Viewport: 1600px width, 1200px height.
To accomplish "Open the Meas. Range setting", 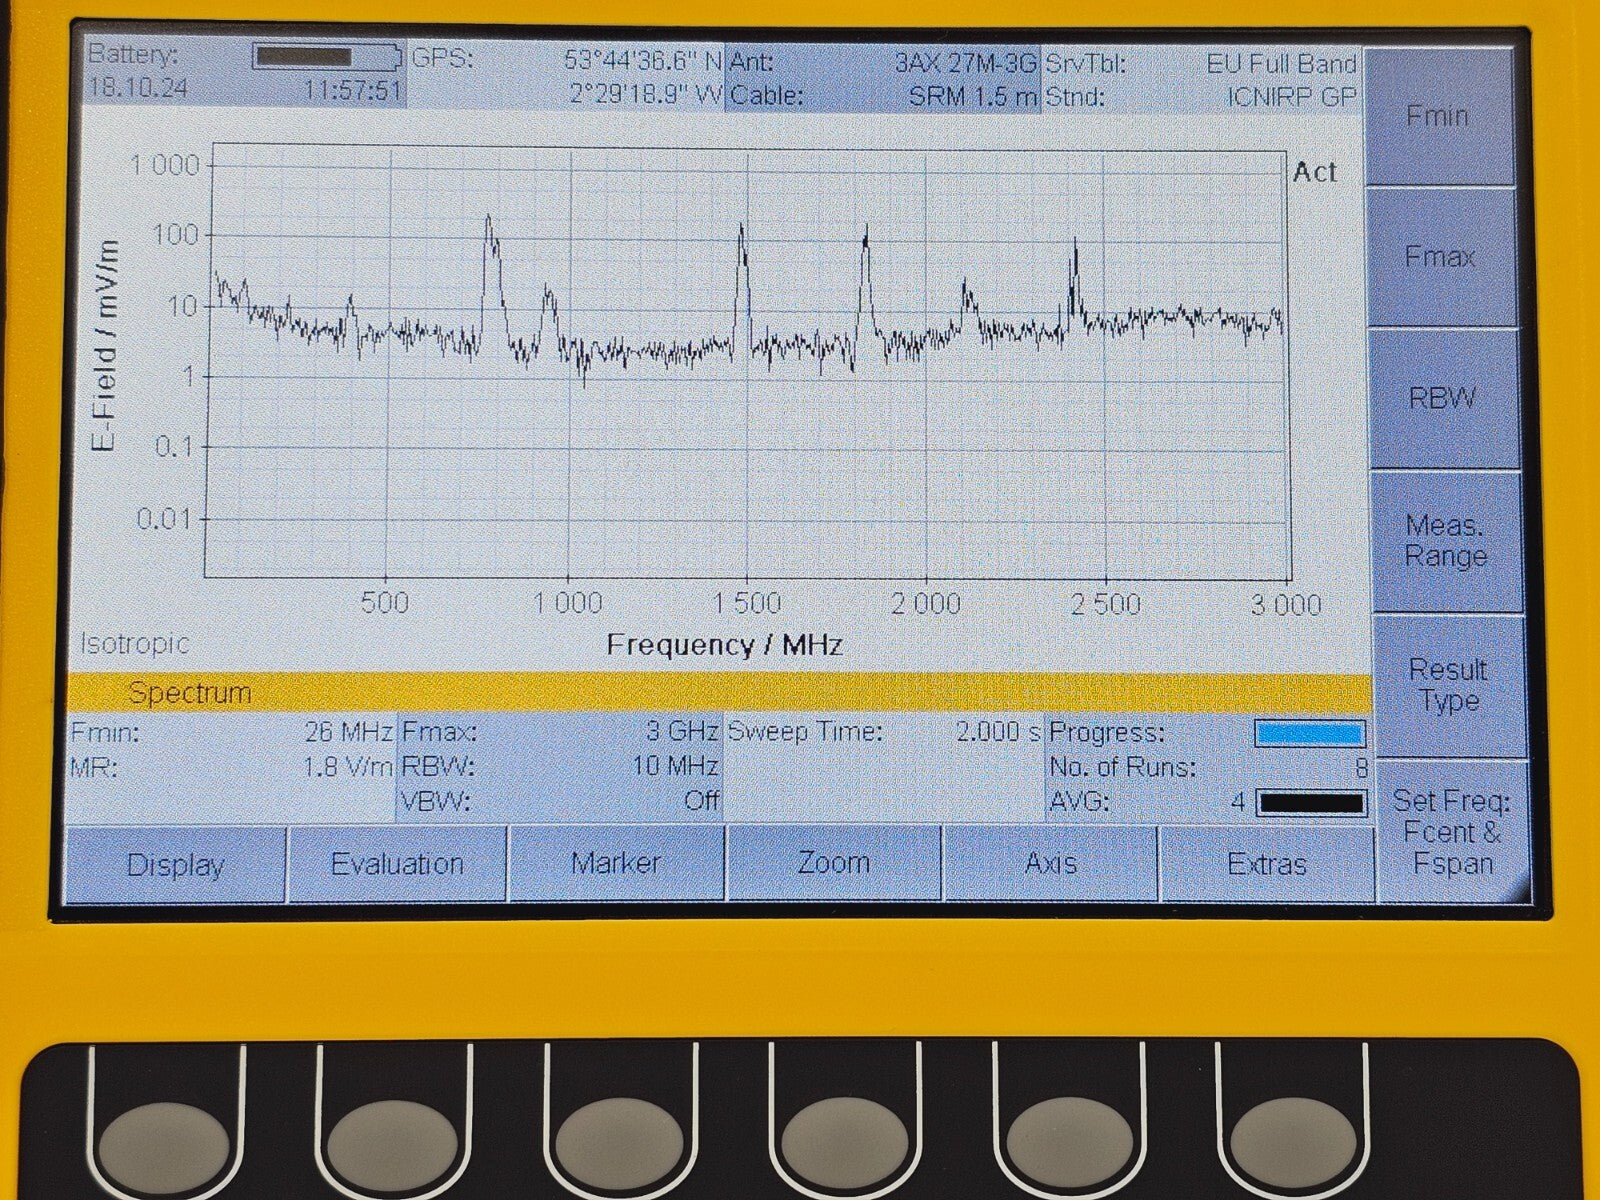I will point(1445,541).
